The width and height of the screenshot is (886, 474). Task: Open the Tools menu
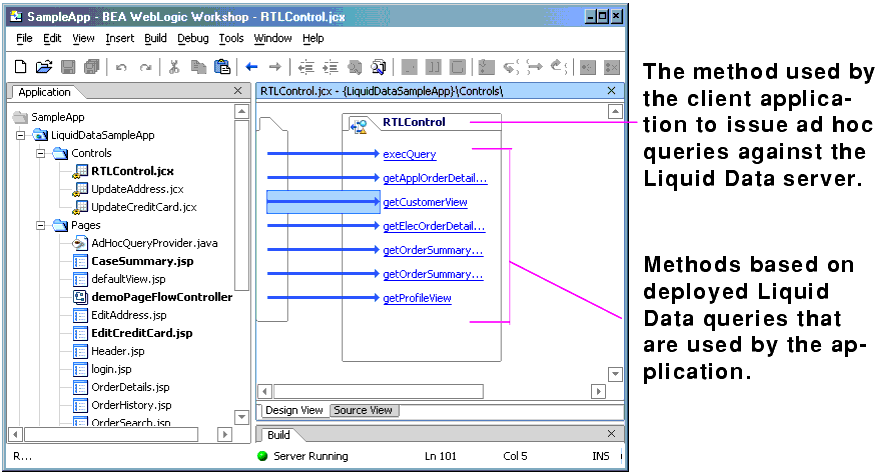coord(231,38)
